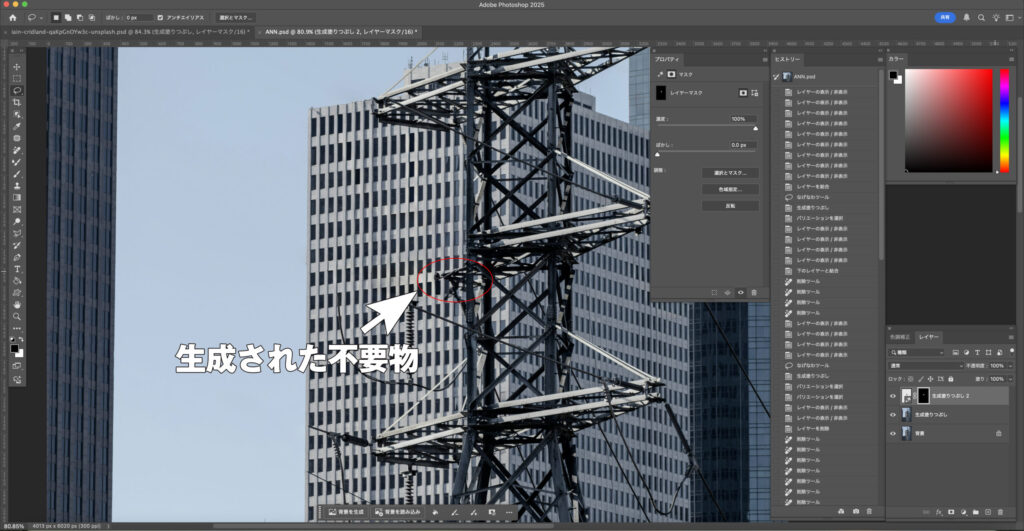Select the ヒストリー panel tab
The image size is (1024, 531).
point(787,59)
